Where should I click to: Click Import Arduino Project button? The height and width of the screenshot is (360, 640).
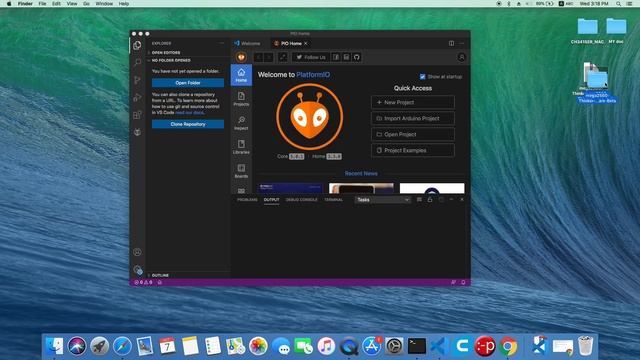pos(413,118)
